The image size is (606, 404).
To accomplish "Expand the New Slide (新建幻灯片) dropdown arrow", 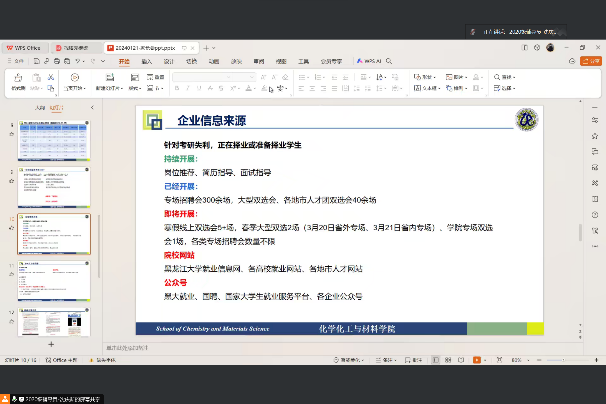I will 118,88.
